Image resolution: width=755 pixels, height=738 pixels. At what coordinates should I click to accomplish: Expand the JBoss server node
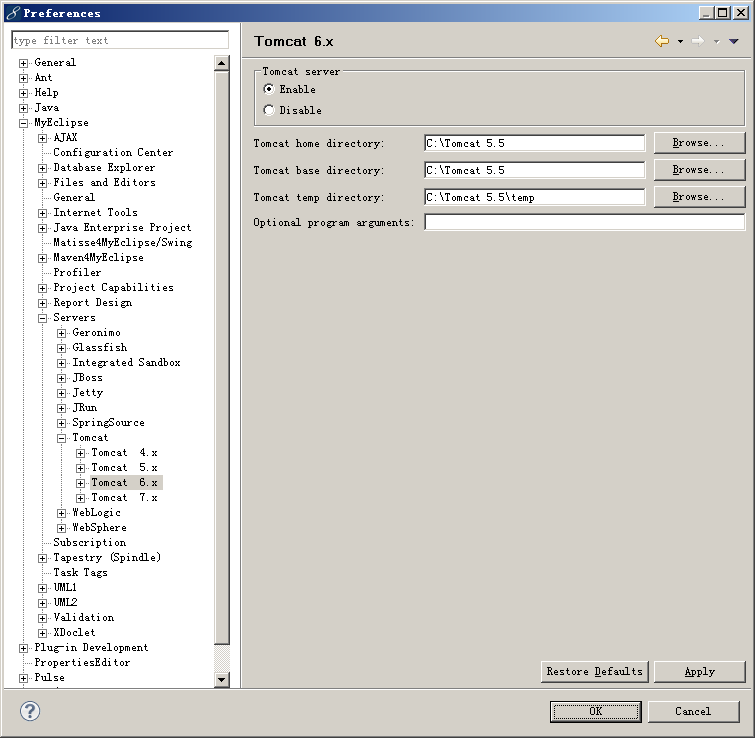coord(61,378)
